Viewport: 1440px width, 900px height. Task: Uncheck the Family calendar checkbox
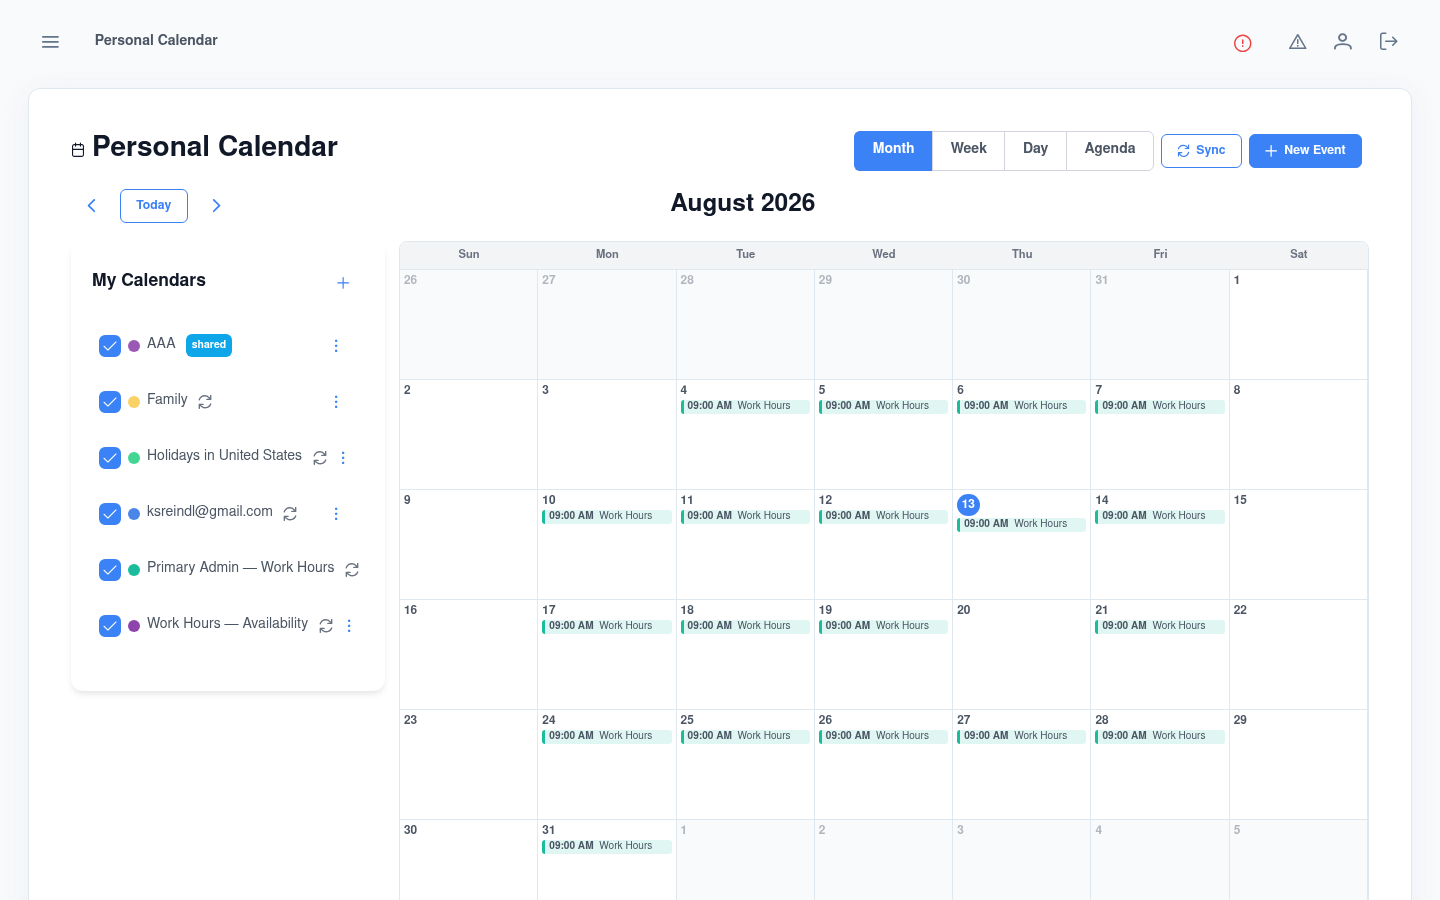[x=110, y=402]
